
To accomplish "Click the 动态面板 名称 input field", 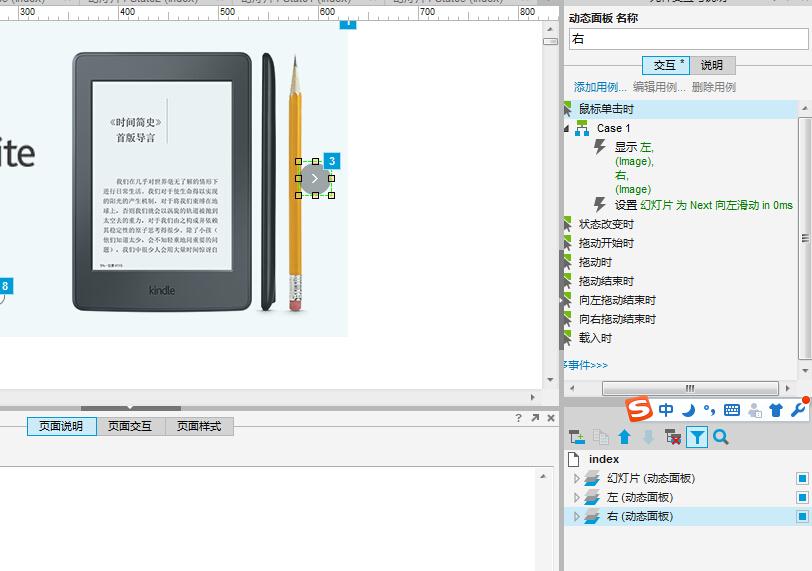I will point(688,39).
